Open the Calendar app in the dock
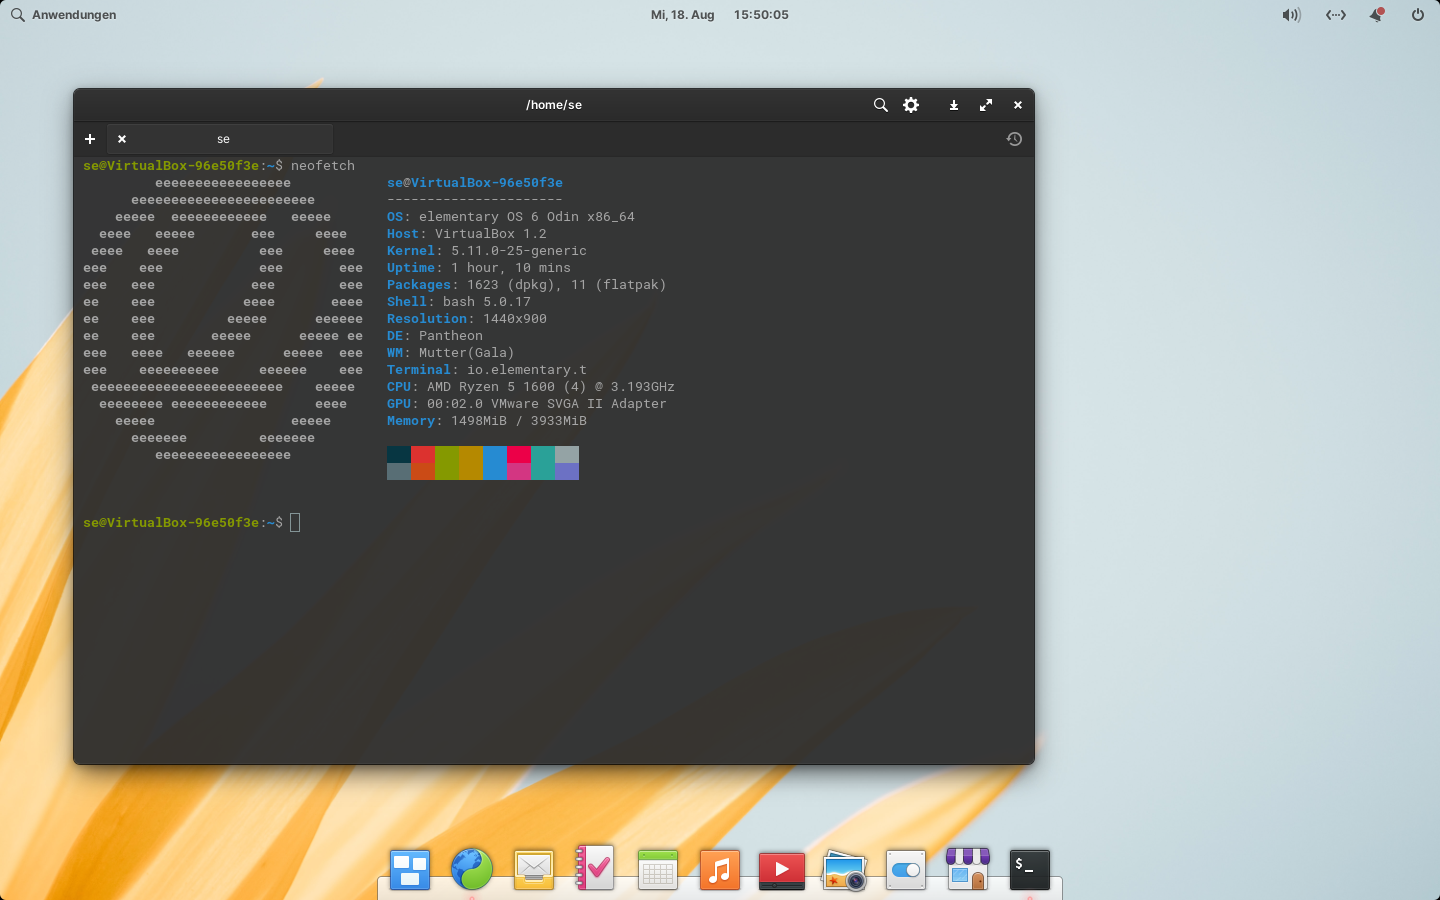1440x900 pixels. click(x=658, y=869)
